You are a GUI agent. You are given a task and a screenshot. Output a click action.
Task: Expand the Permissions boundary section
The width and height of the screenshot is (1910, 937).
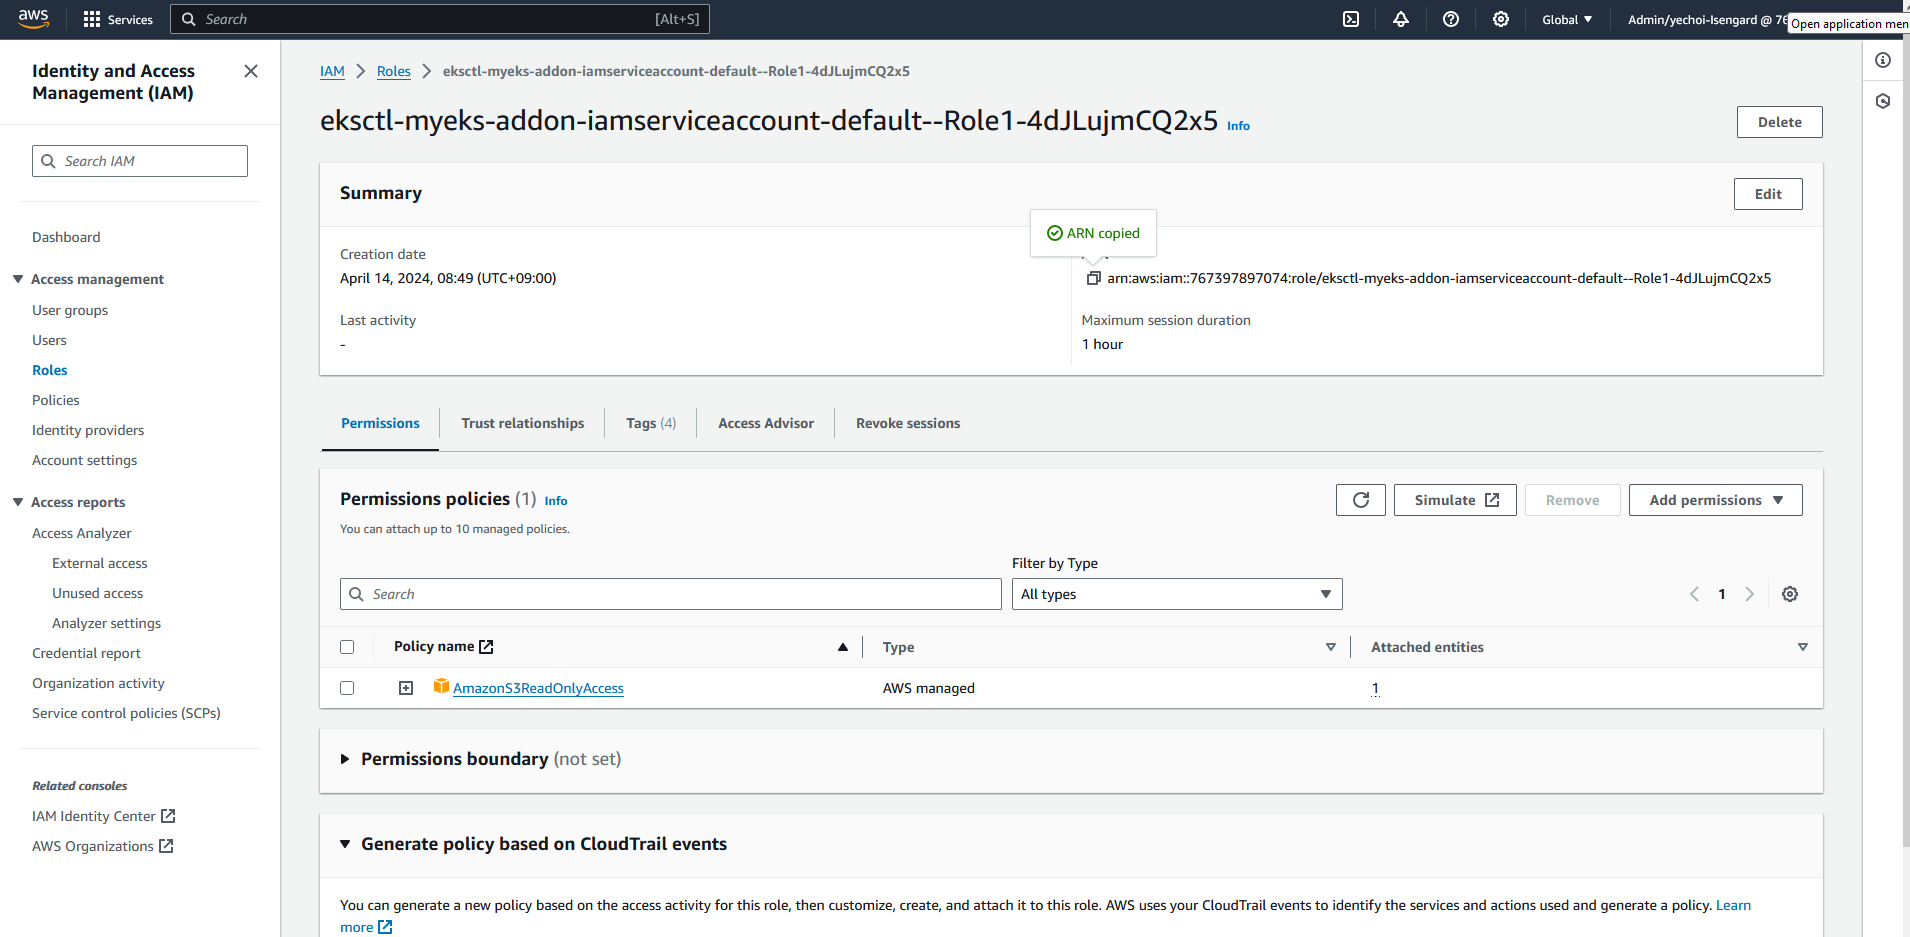click(345, 759)
